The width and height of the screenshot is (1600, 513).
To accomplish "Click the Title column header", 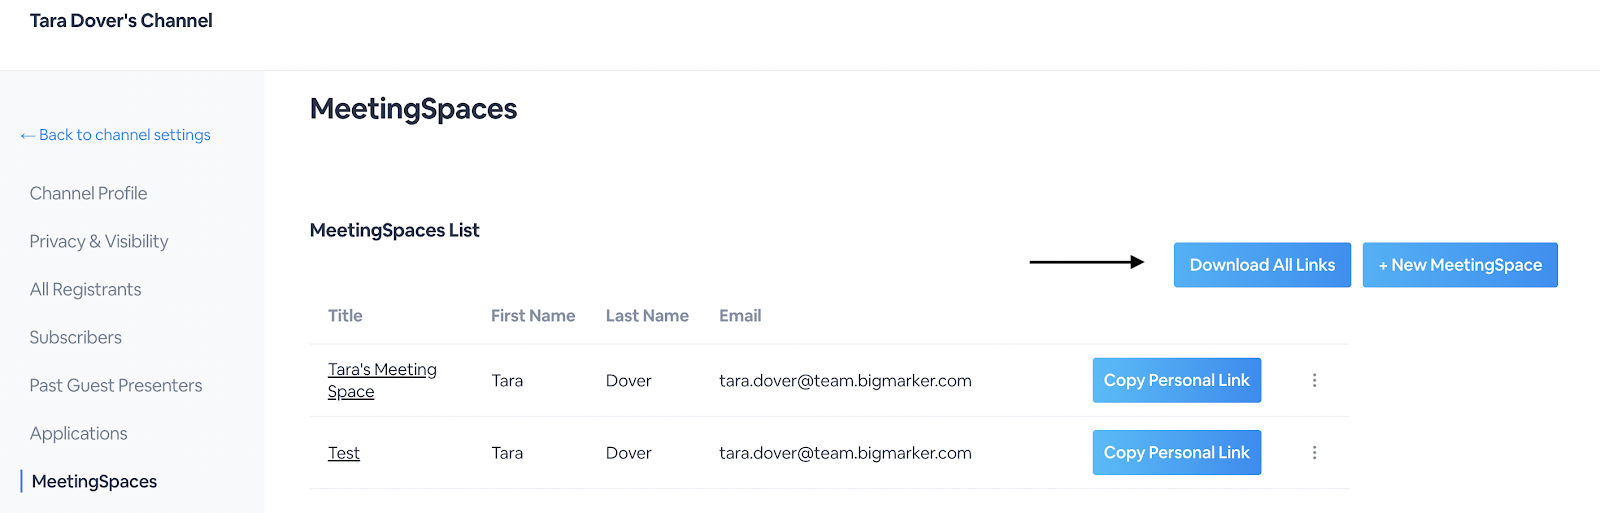I will [x=345, y=316].
